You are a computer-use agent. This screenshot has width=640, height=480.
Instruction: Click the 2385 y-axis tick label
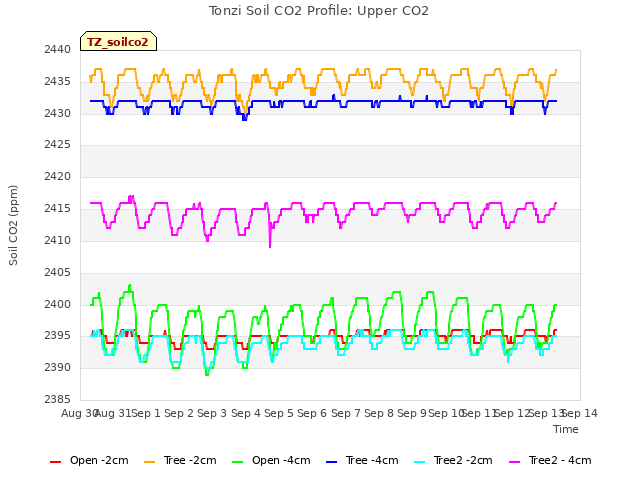(58, 399)
